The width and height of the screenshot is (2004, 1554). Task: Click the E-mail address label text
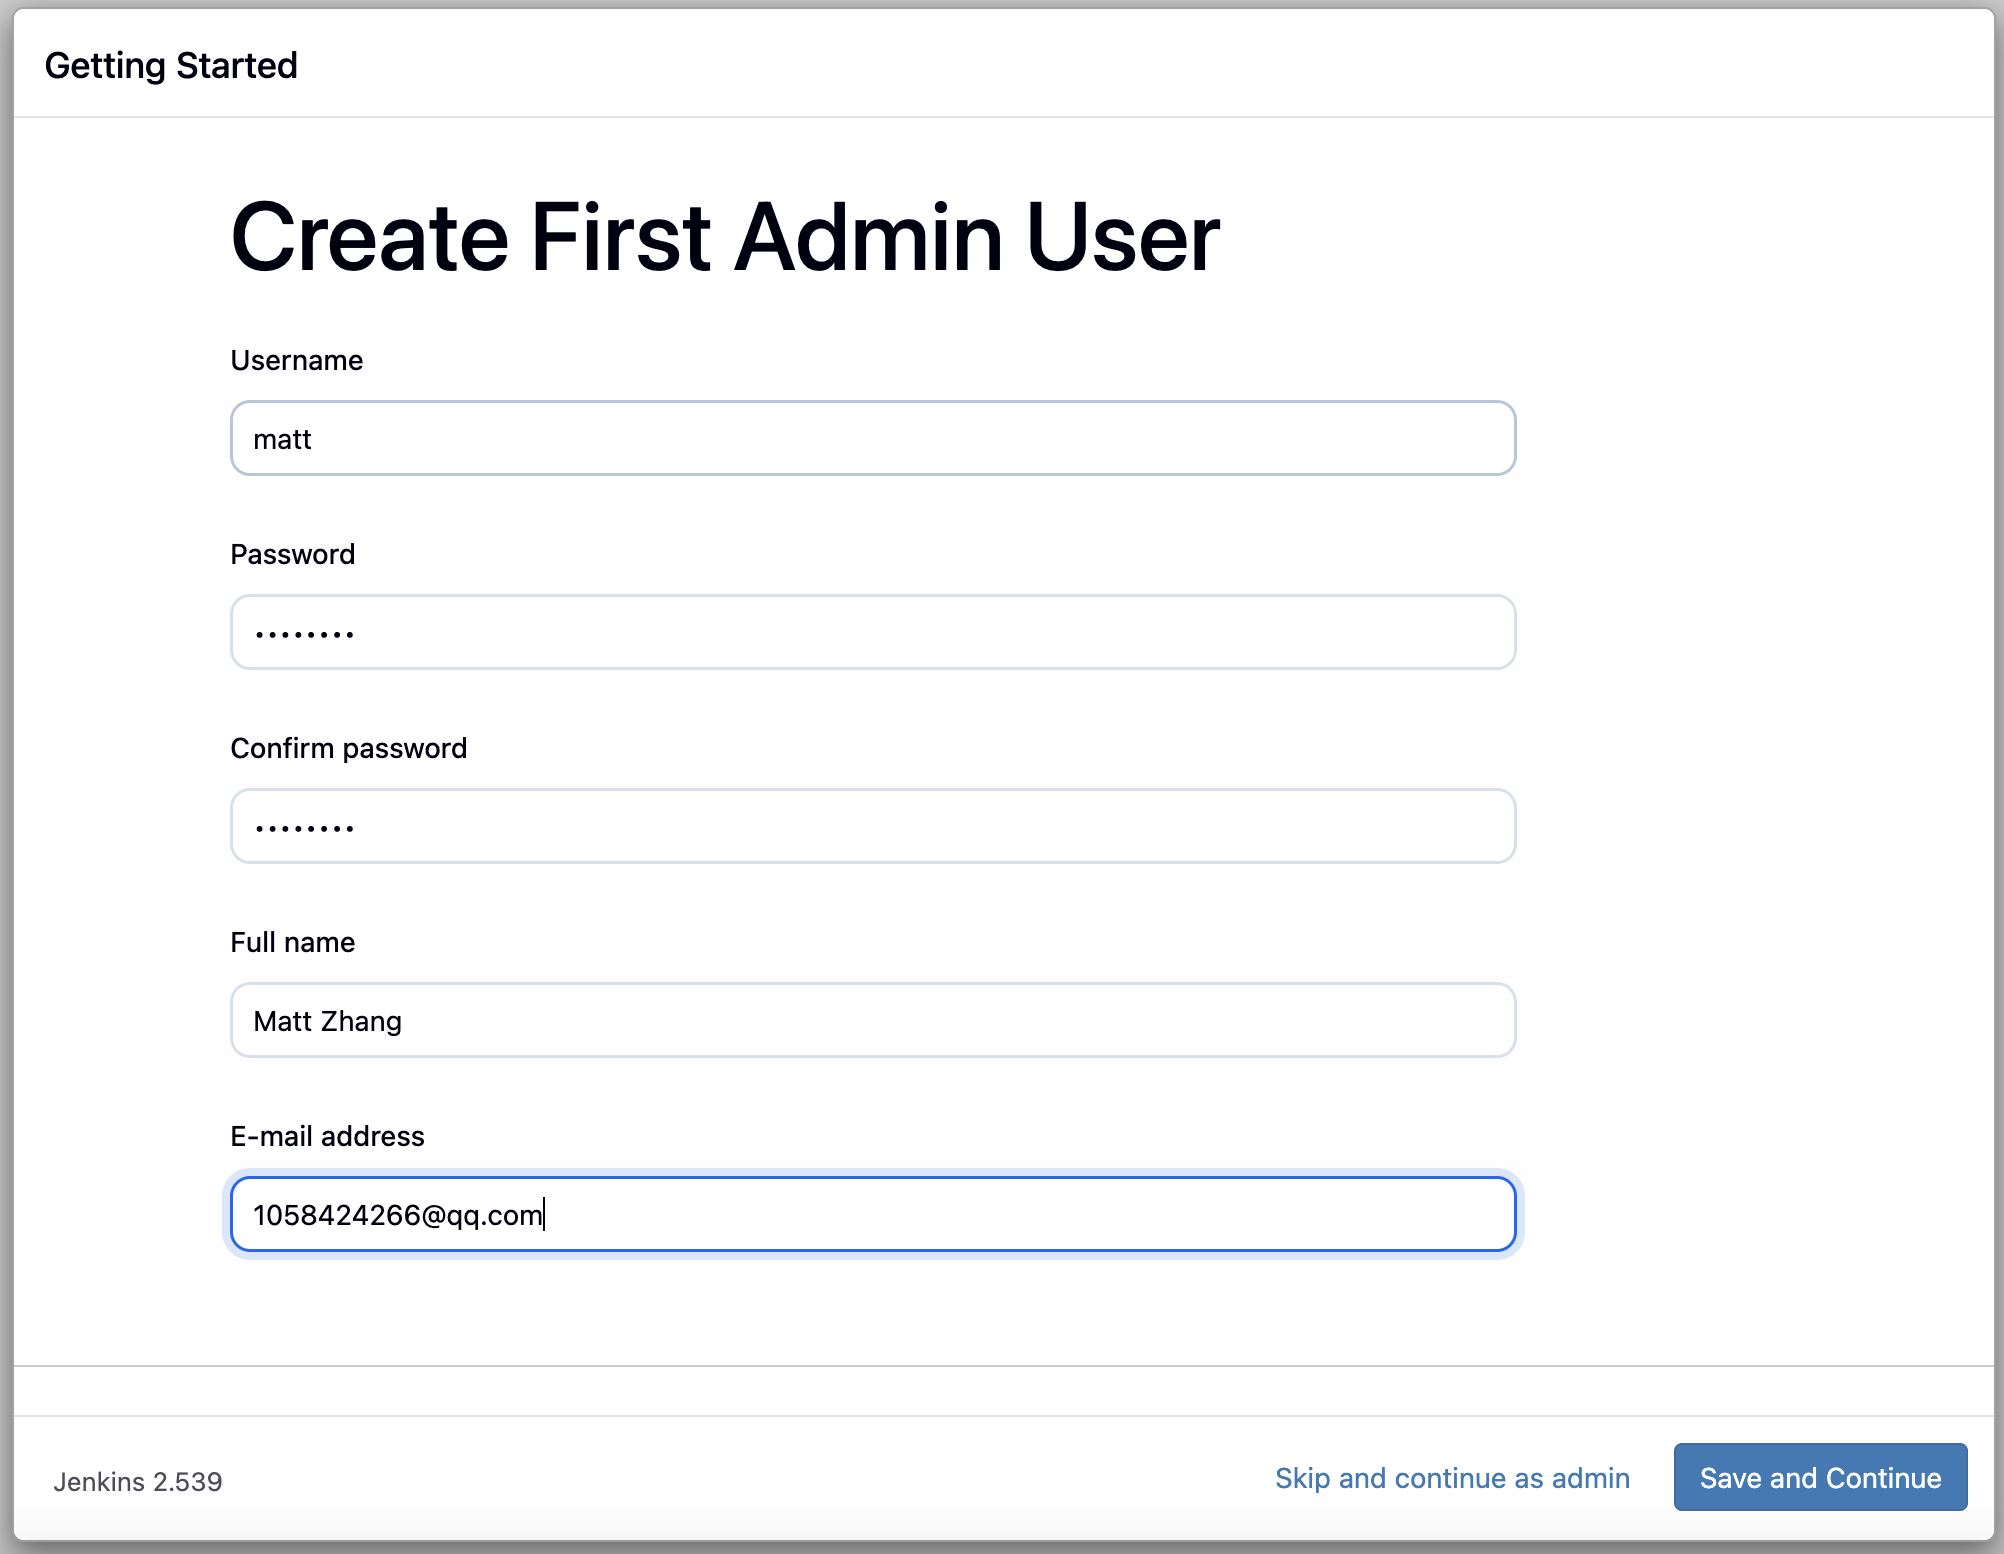[327, 1136]
